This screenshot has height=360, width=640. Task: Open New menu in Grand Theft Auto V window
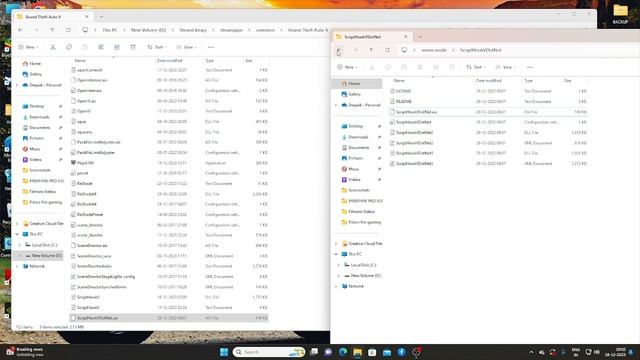[28, 47]
